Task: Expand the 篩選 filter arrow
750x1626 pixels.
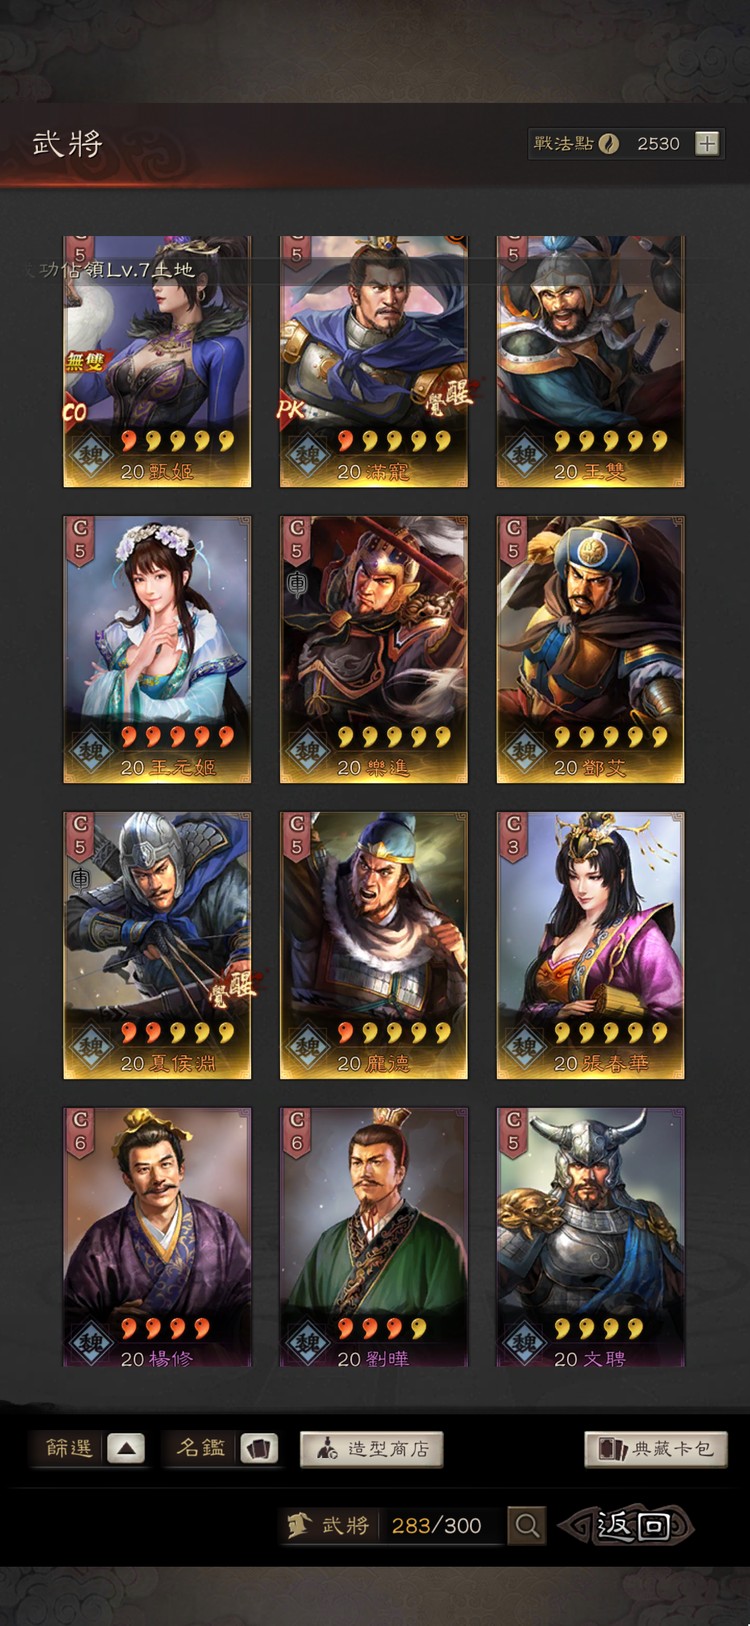Action: point(126,1448)
